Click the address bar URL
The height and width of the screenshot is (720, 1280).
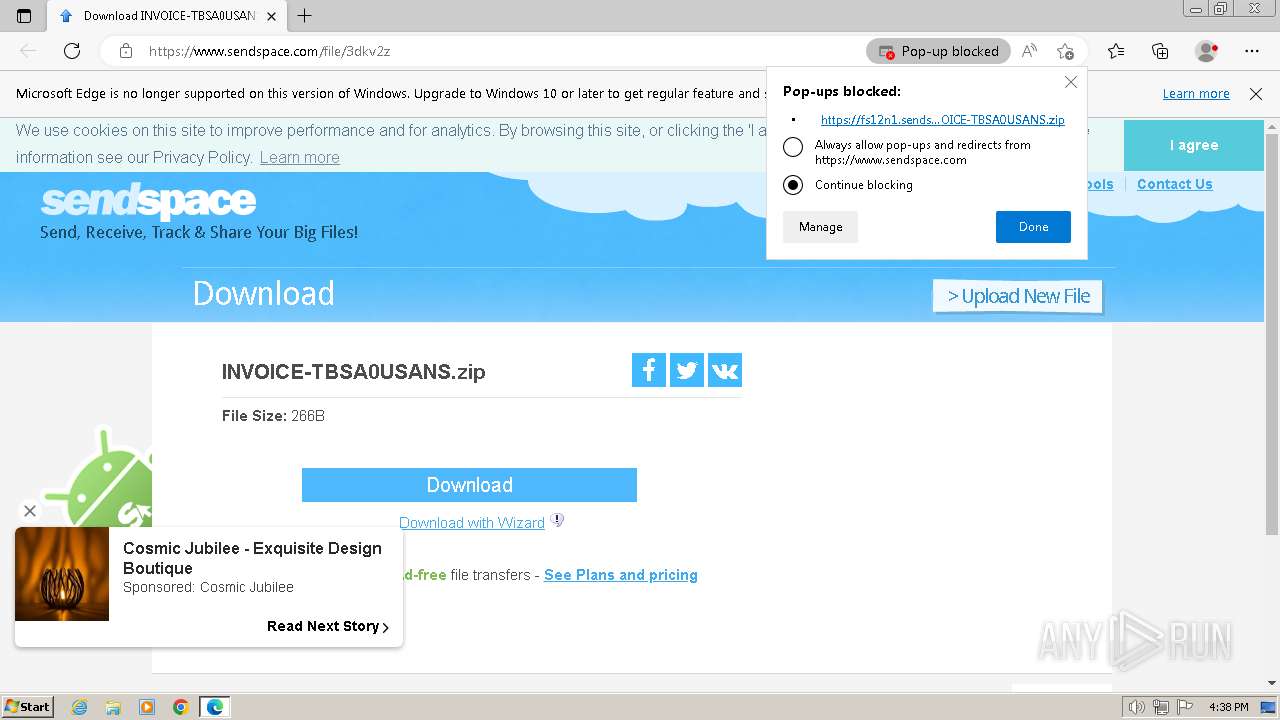click(x=270, y=51)
